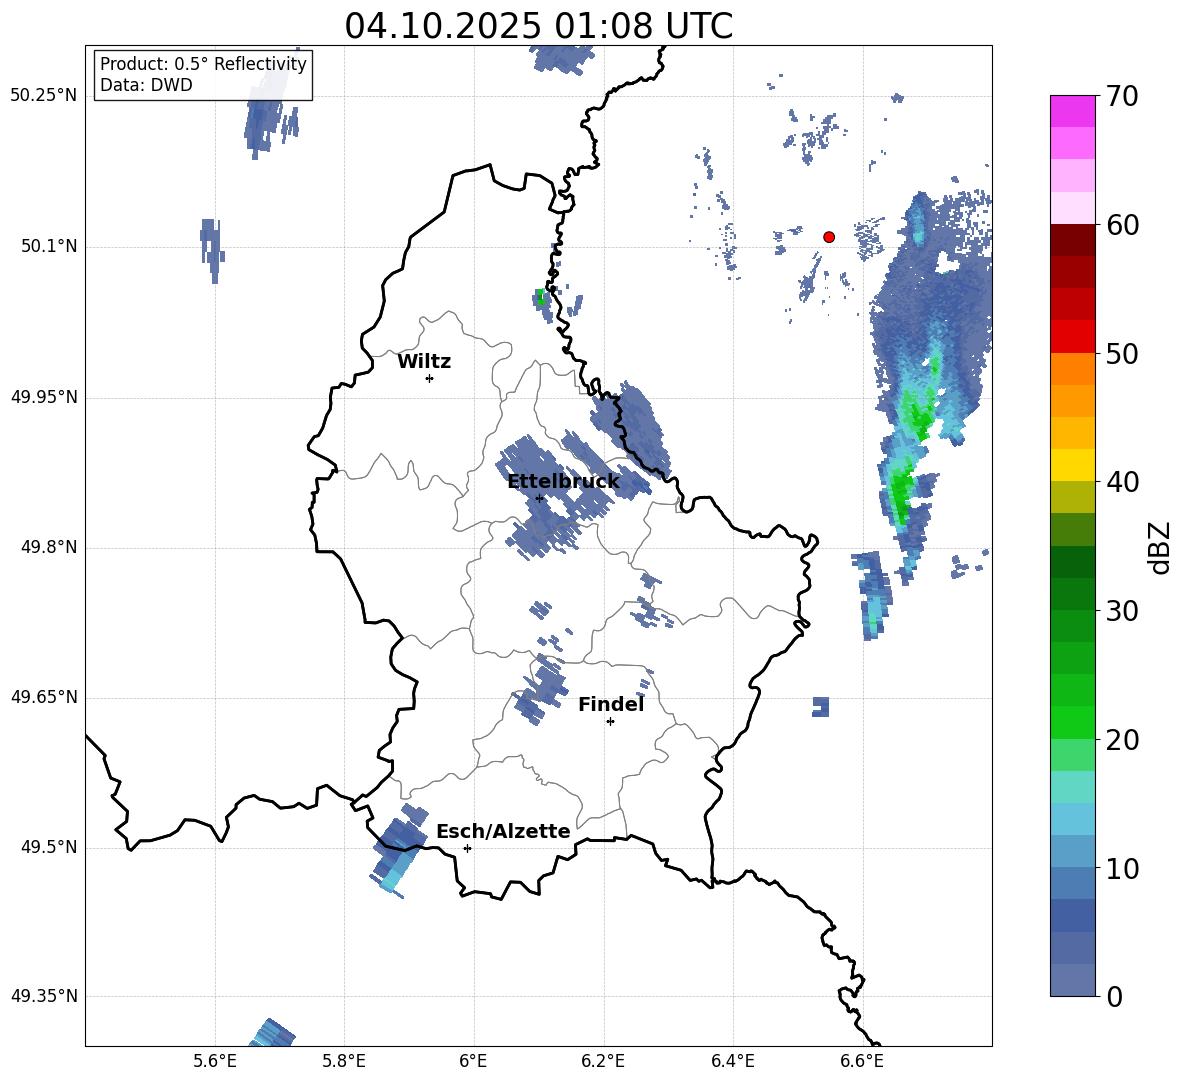Click the red radar site dot

[829, 237]
